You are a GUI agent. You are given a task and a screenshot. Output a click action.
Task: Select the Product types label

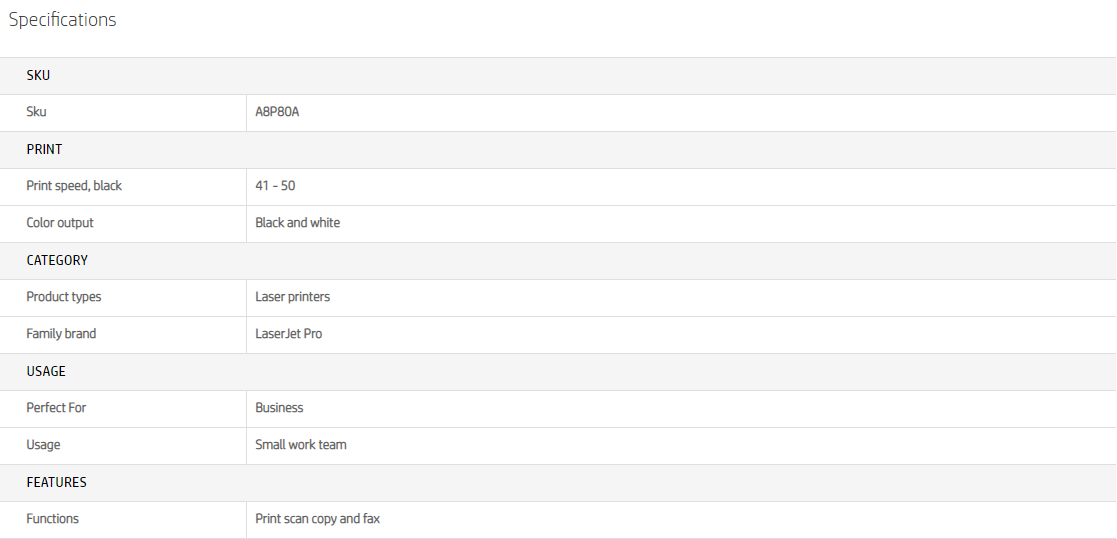pos(63,297)
